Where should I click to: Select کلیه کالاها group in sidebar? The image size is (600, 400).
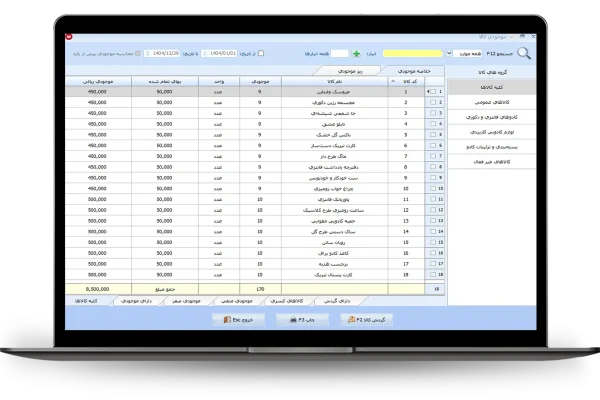492,87
